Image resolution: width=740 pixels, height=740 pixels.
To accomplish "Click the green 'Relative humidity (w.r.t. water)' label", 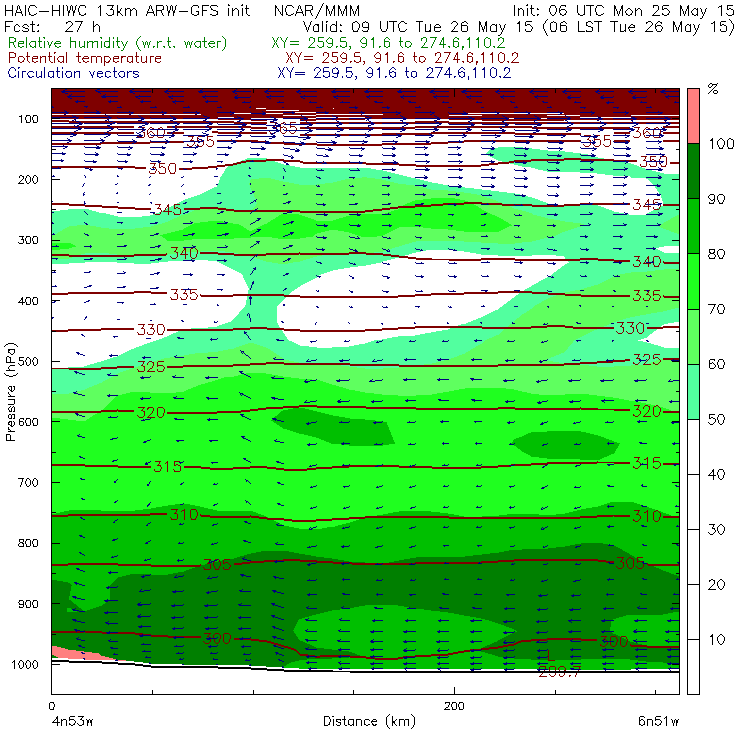I will pyautogui.click(x=118, y=43).
